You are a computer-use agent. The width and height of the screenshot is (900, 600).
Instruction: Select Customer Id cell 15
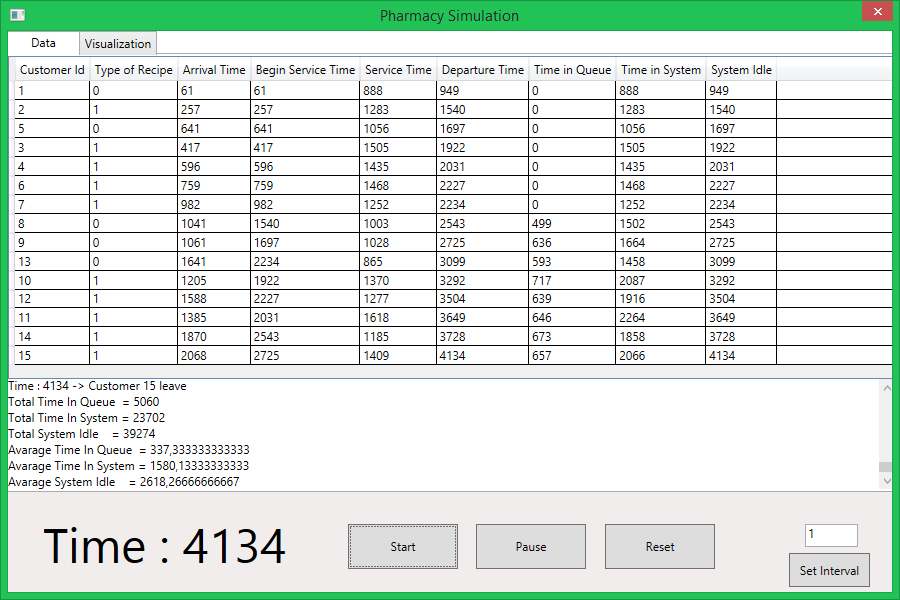52,355
